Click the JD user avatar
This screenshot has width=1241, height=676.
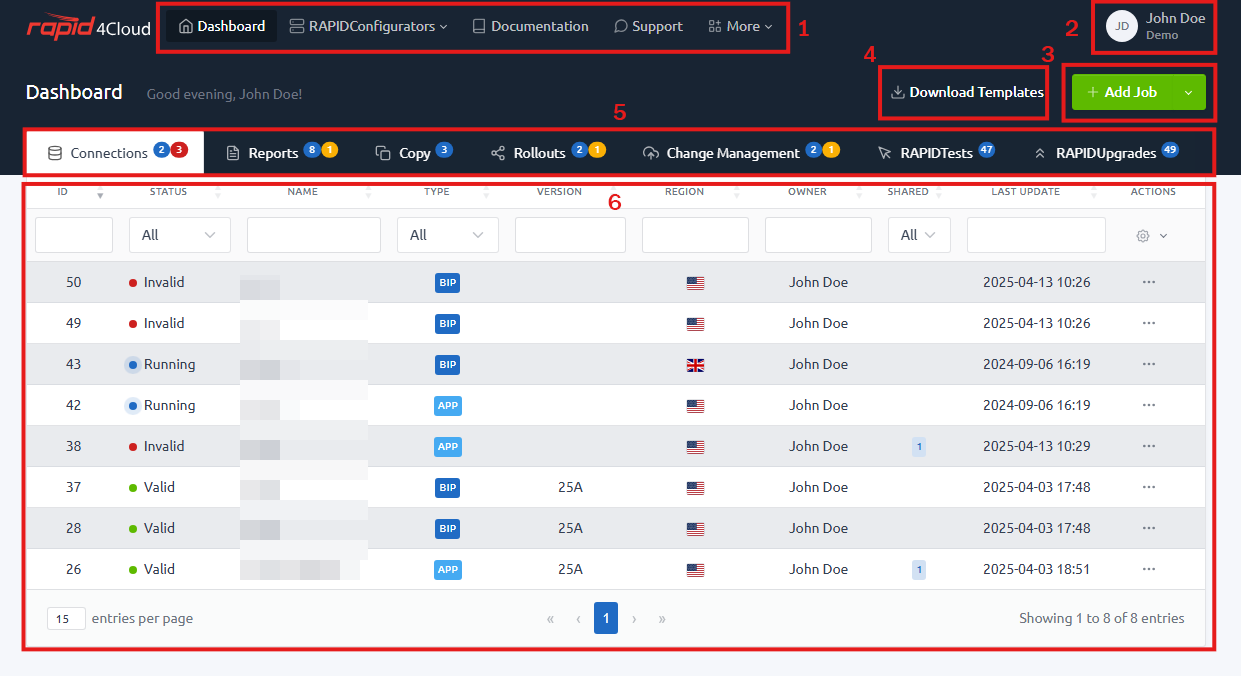pos(1122,26)
